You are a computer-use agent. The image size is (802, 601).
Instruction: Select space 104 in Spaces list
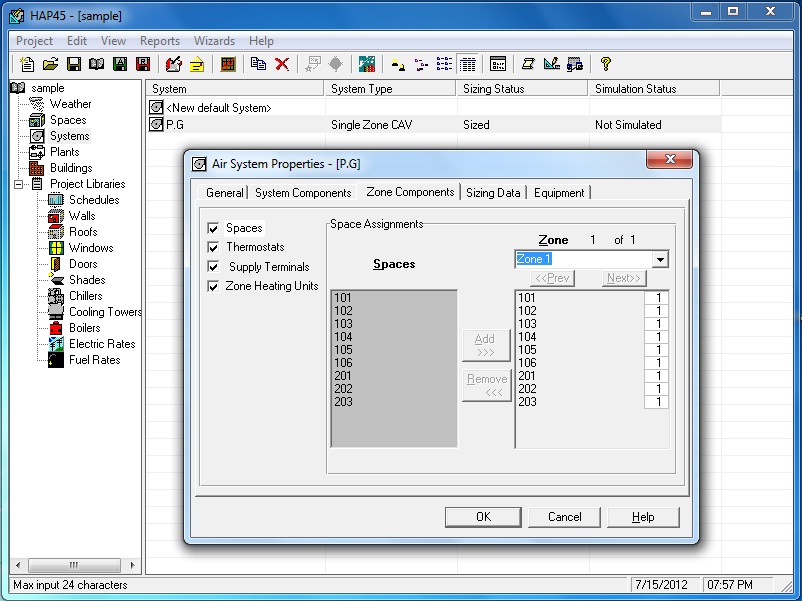[343, 337]
